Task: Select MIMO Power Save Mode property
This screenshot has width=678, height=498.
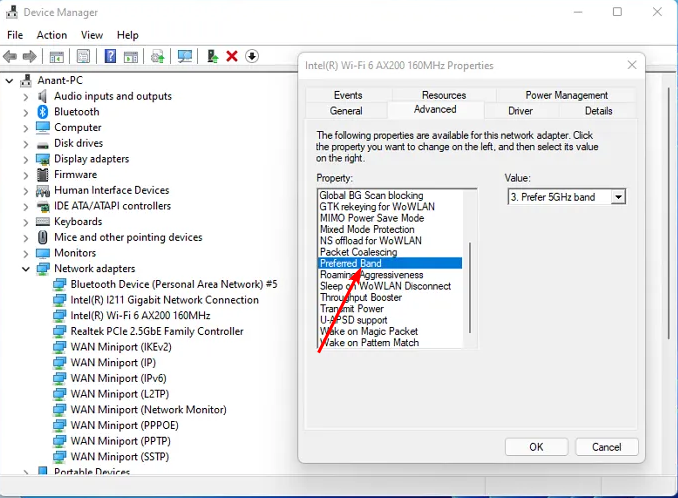Action: pos(372,218)
